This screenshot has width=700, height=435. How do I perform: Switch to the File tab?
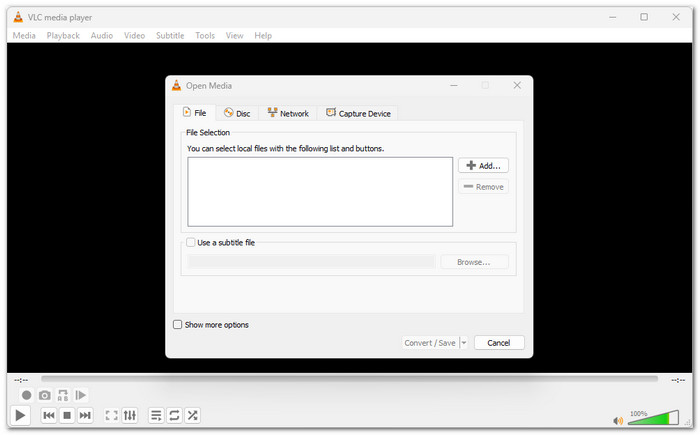[195, 113]
